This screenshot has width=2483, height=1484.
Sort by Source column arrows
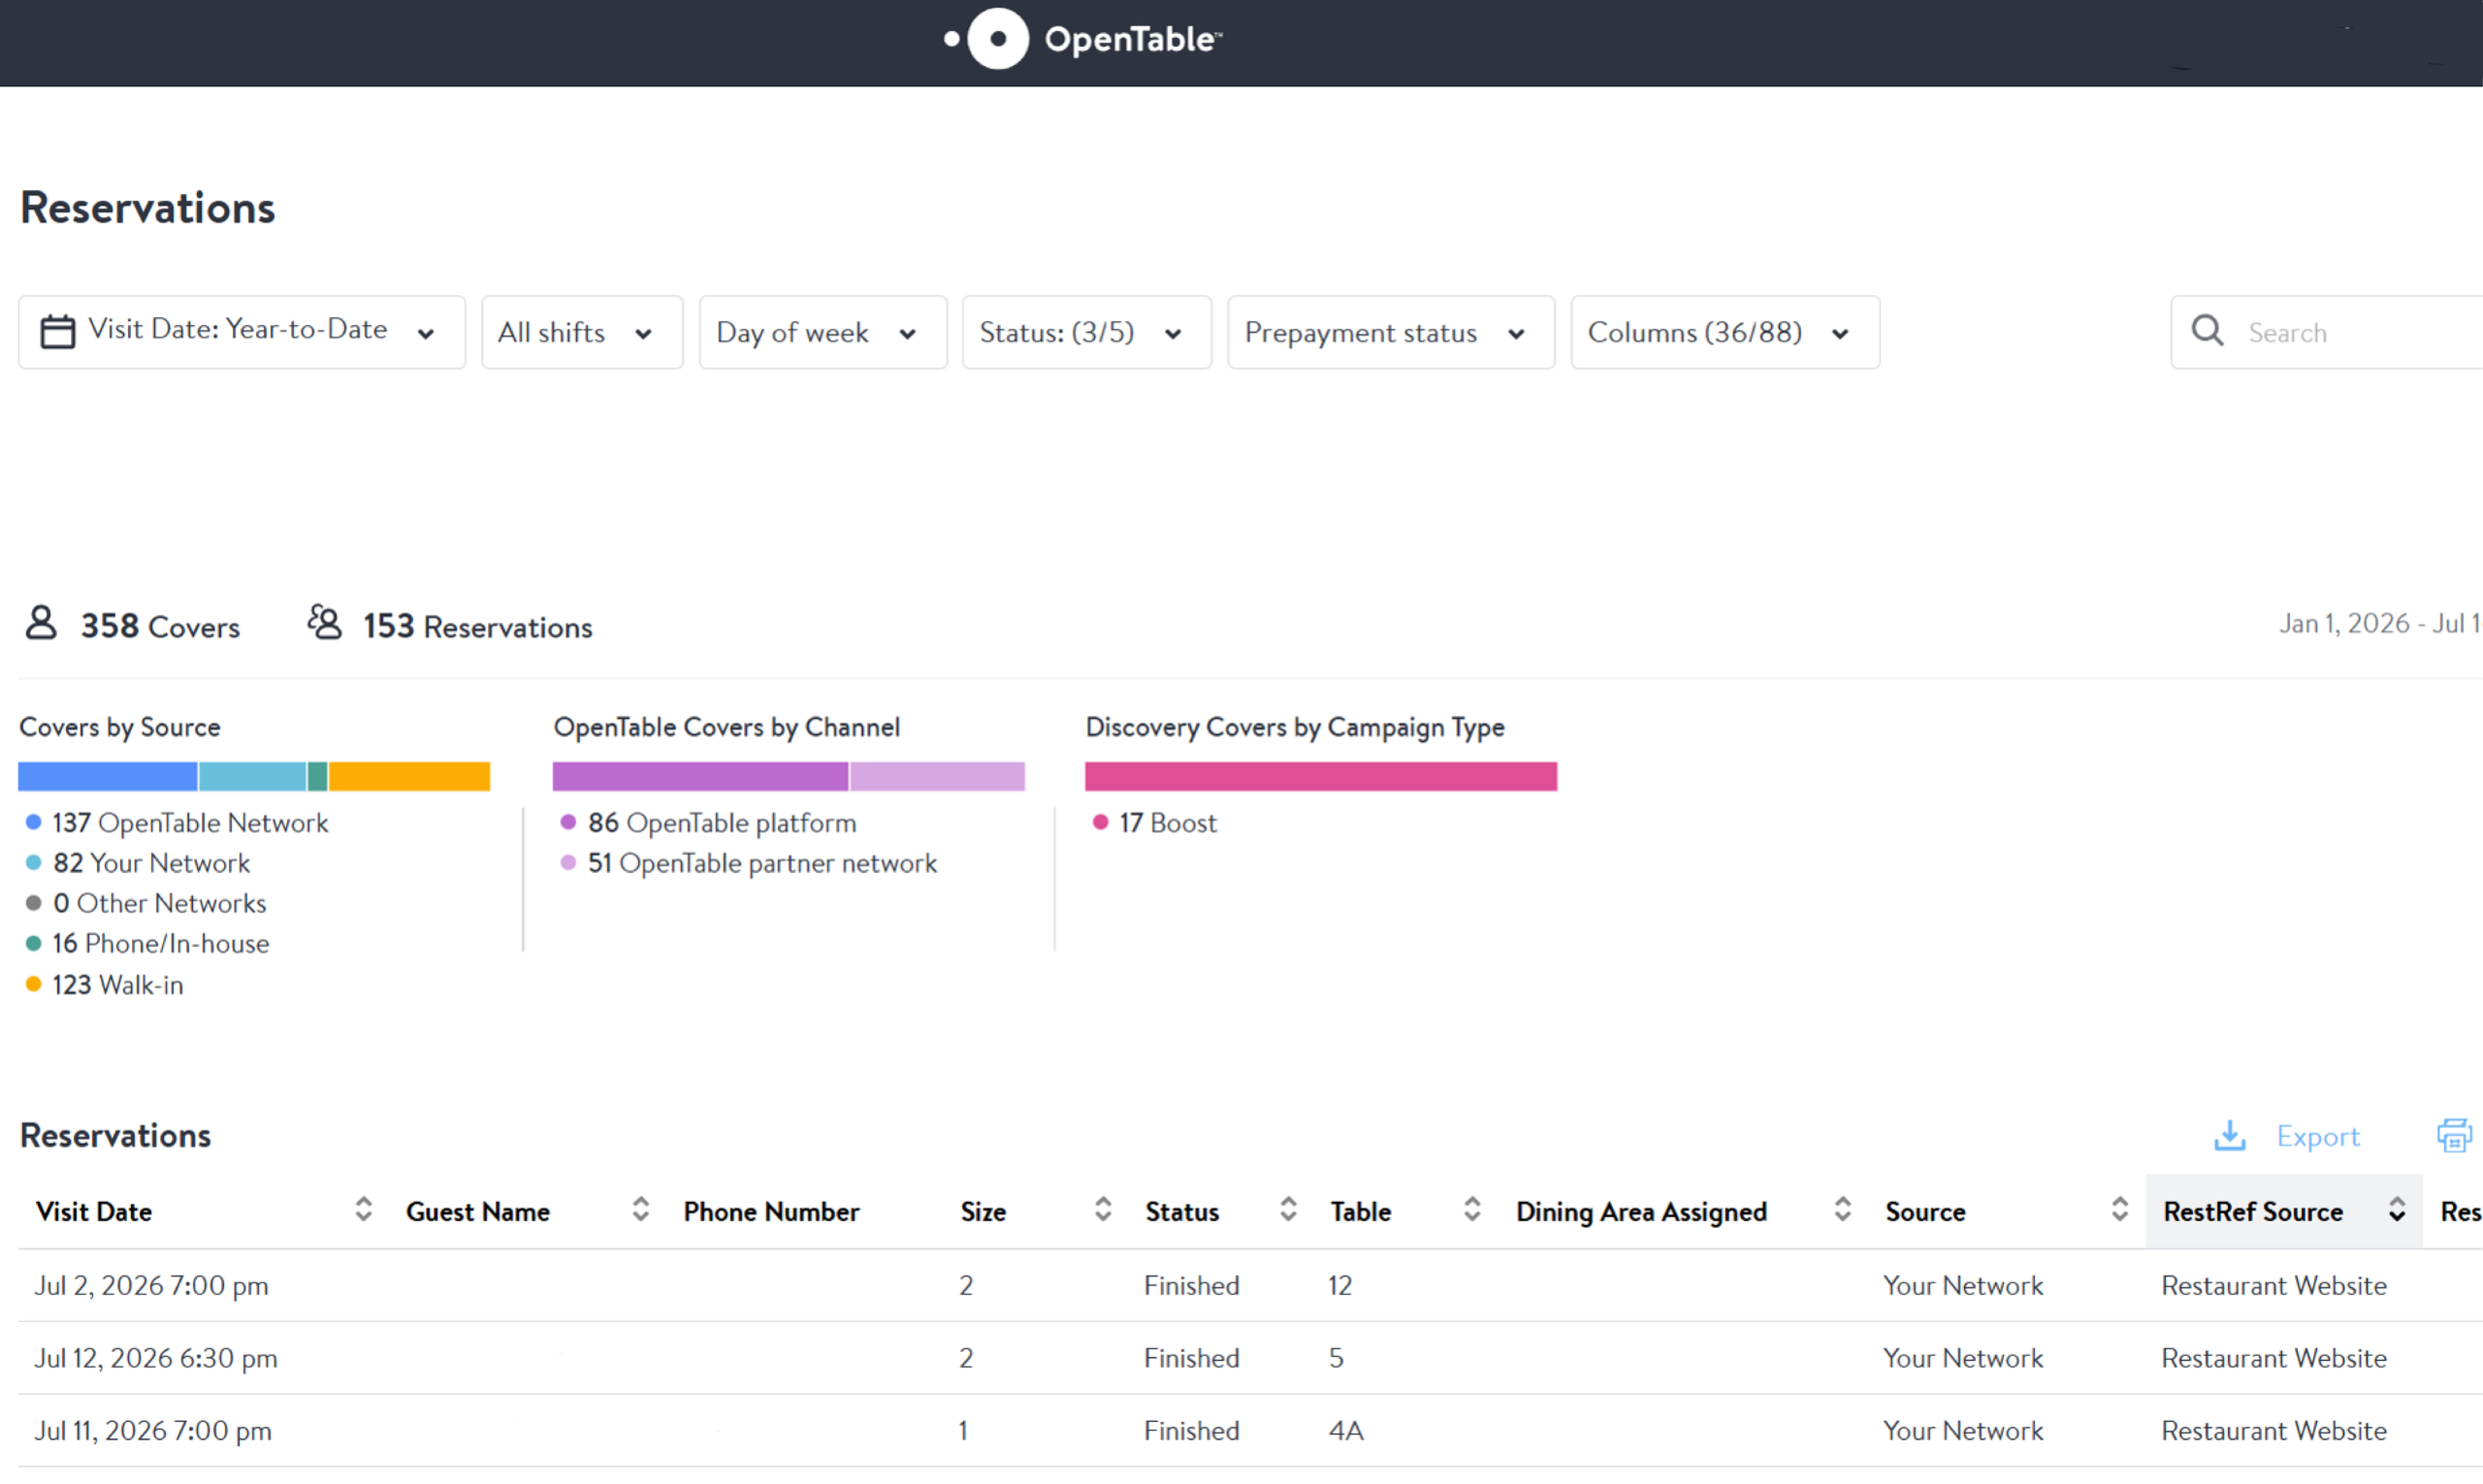tap(2119, 1210)
